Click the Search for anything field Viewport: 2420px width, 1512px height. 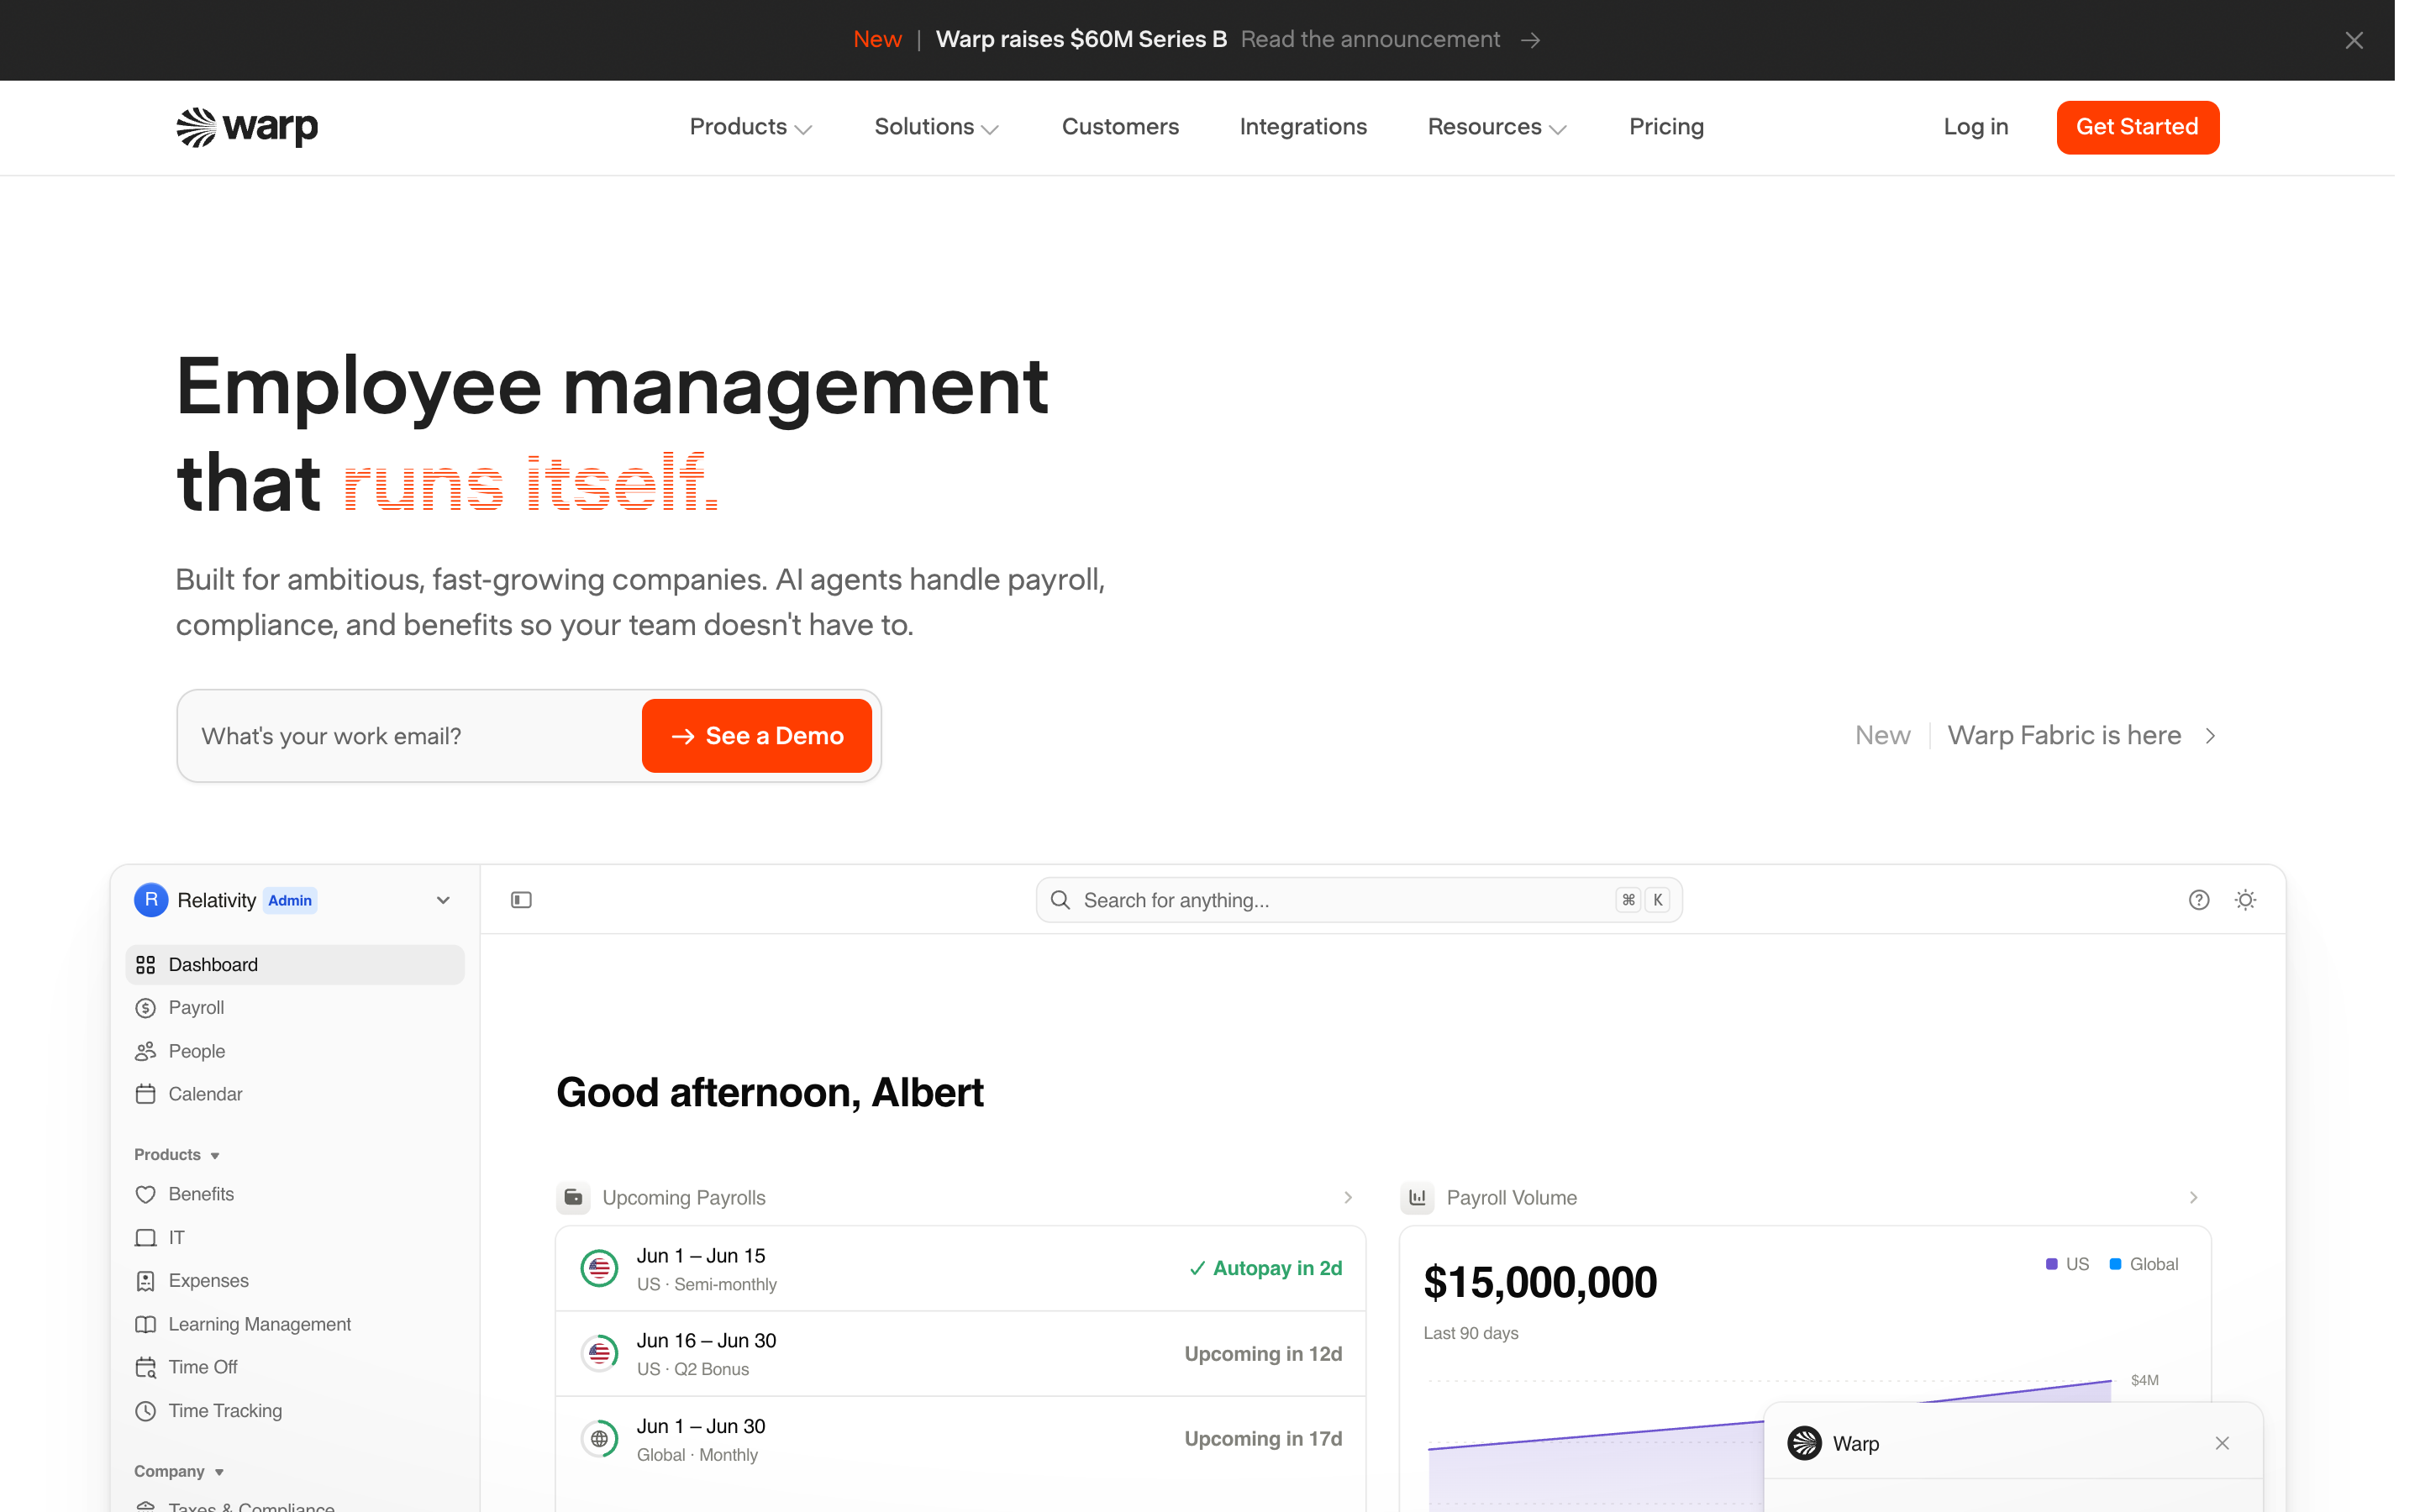(x=1358, y=900)
